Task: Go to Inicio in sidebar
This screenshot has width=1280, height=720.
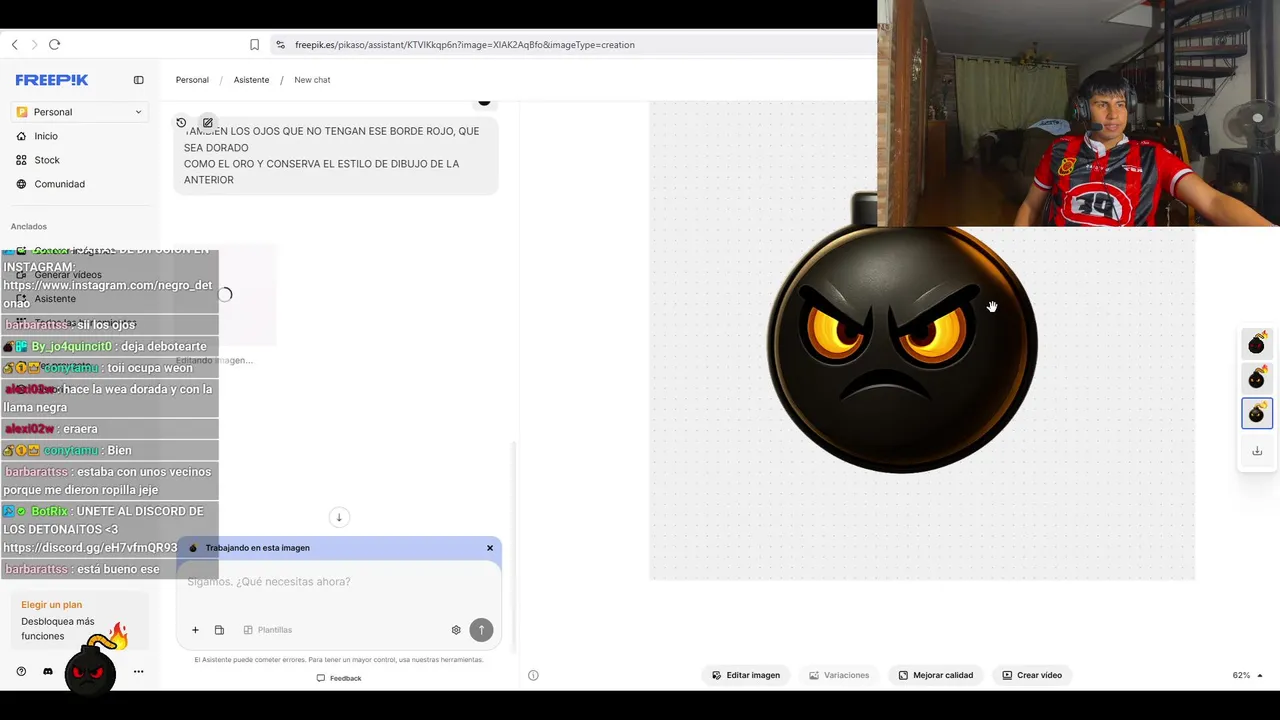Action: pyautogui.click(x=46, y=136)
